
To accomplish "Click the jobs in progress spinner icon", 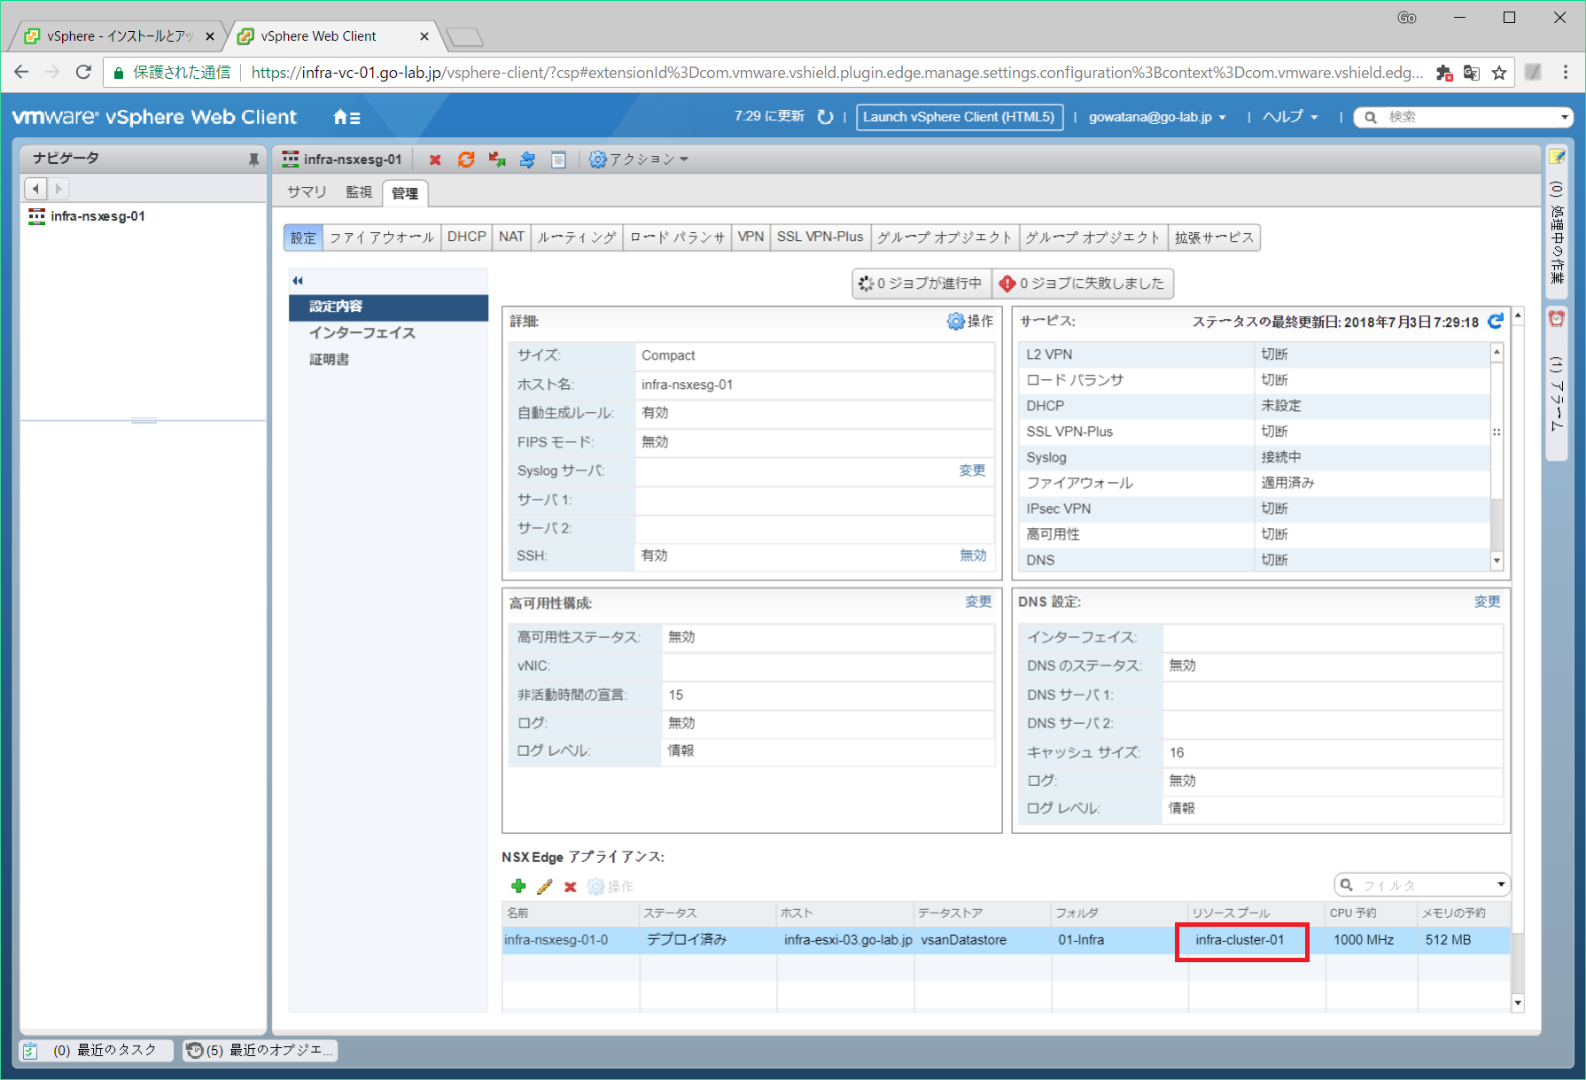I will [866, 284].
